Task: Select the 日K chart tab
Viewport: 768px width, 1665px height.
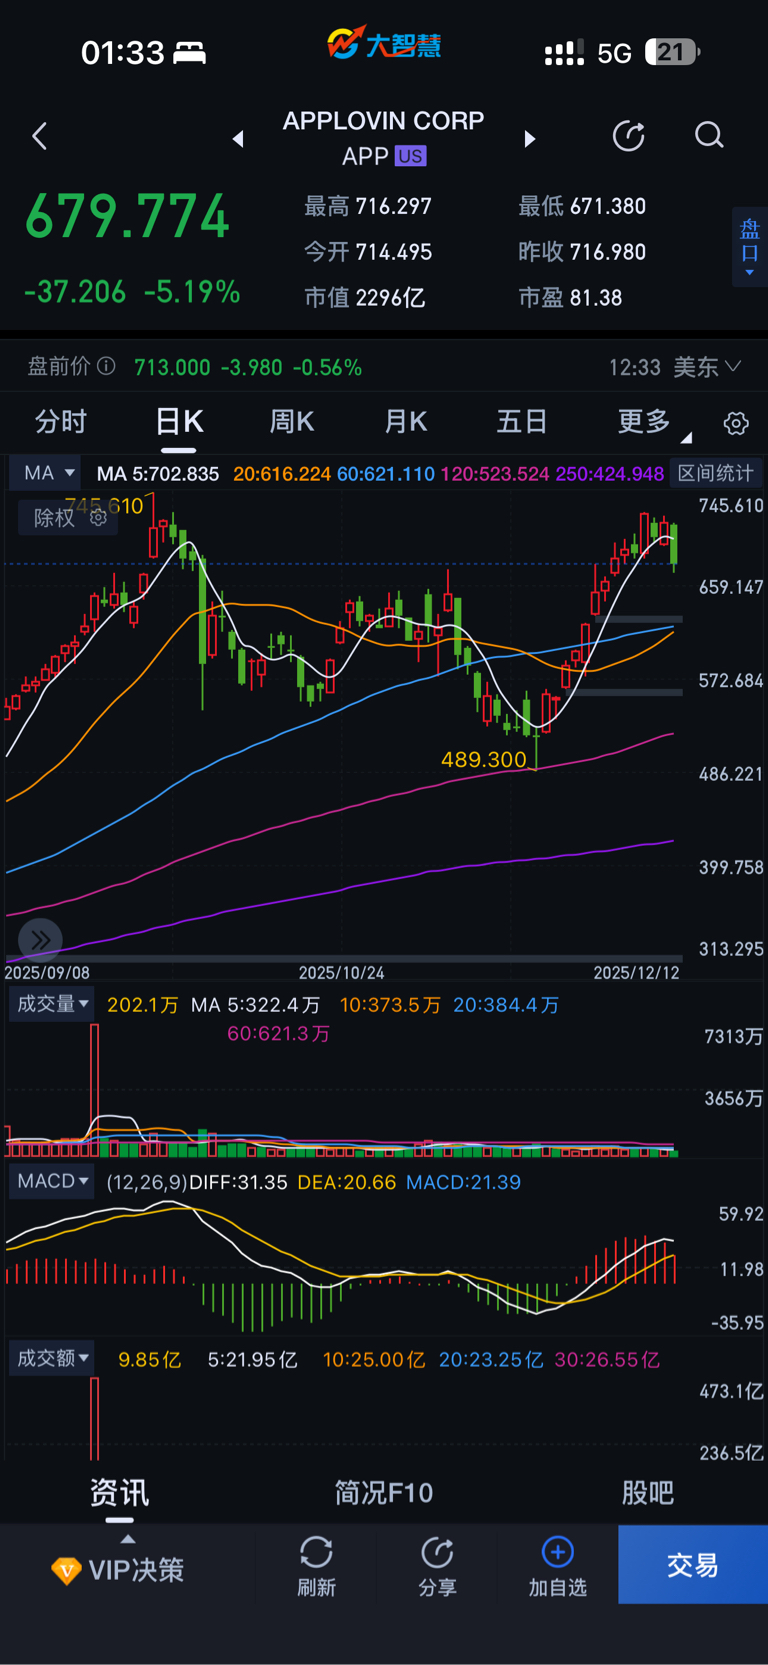Action: coord(179,422)
